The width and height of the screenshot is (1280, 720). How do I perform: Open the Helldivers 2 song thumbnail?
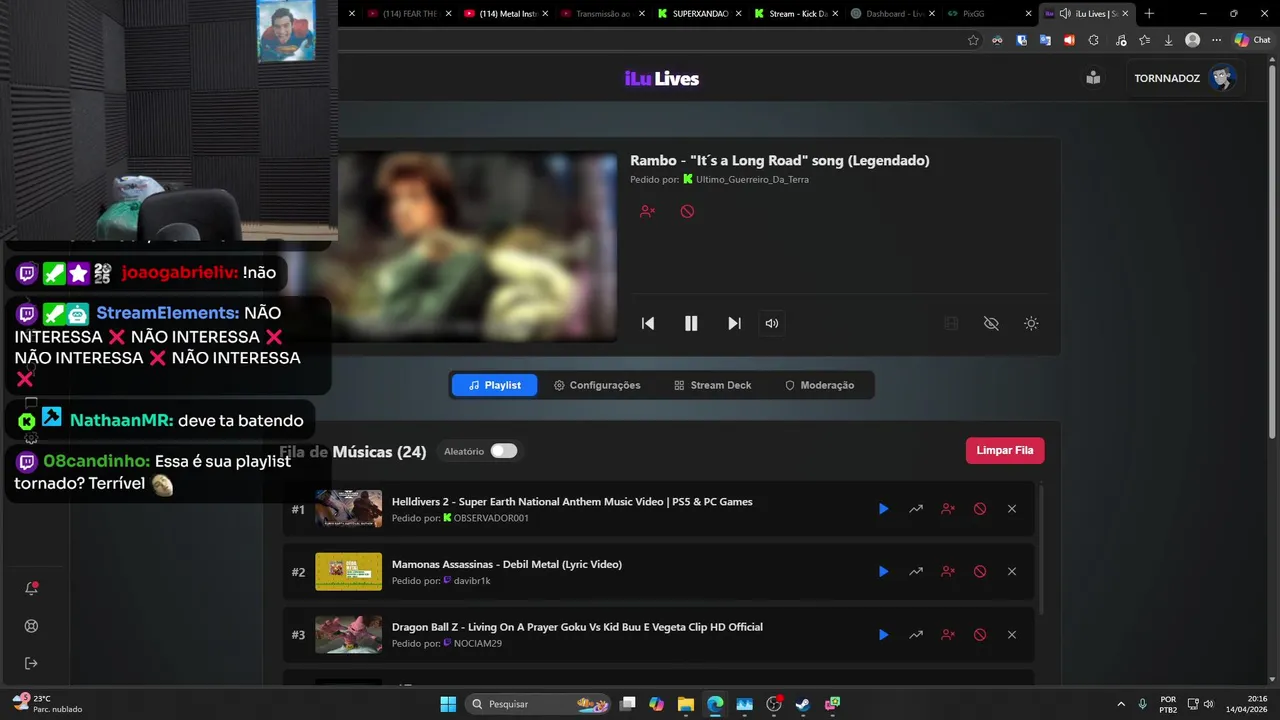[x=348, y=509]
